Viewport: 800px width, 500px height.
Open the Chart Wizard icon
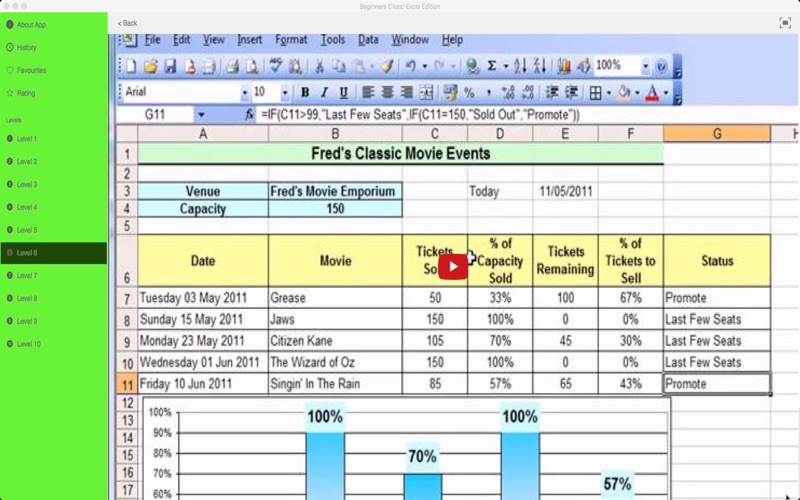564,66
